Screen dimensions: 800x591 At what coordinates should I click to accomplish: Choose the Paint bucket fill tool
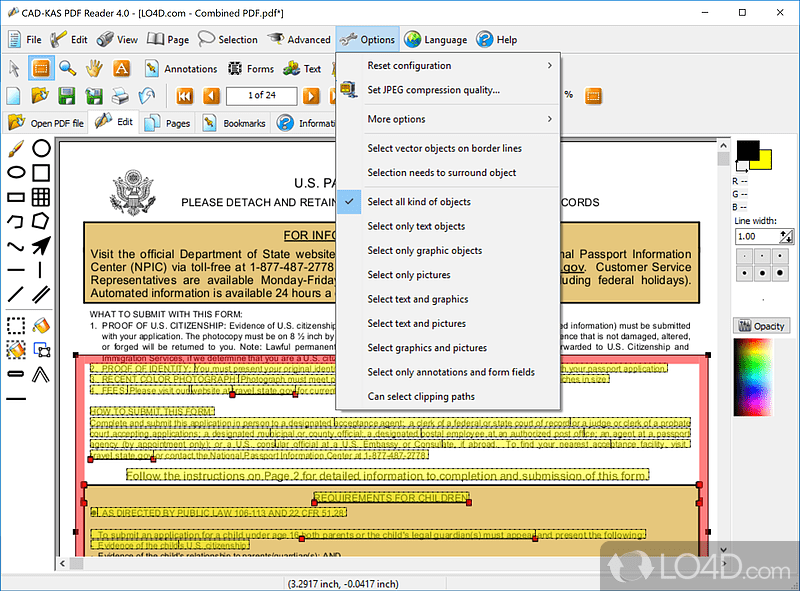point(40,326)
